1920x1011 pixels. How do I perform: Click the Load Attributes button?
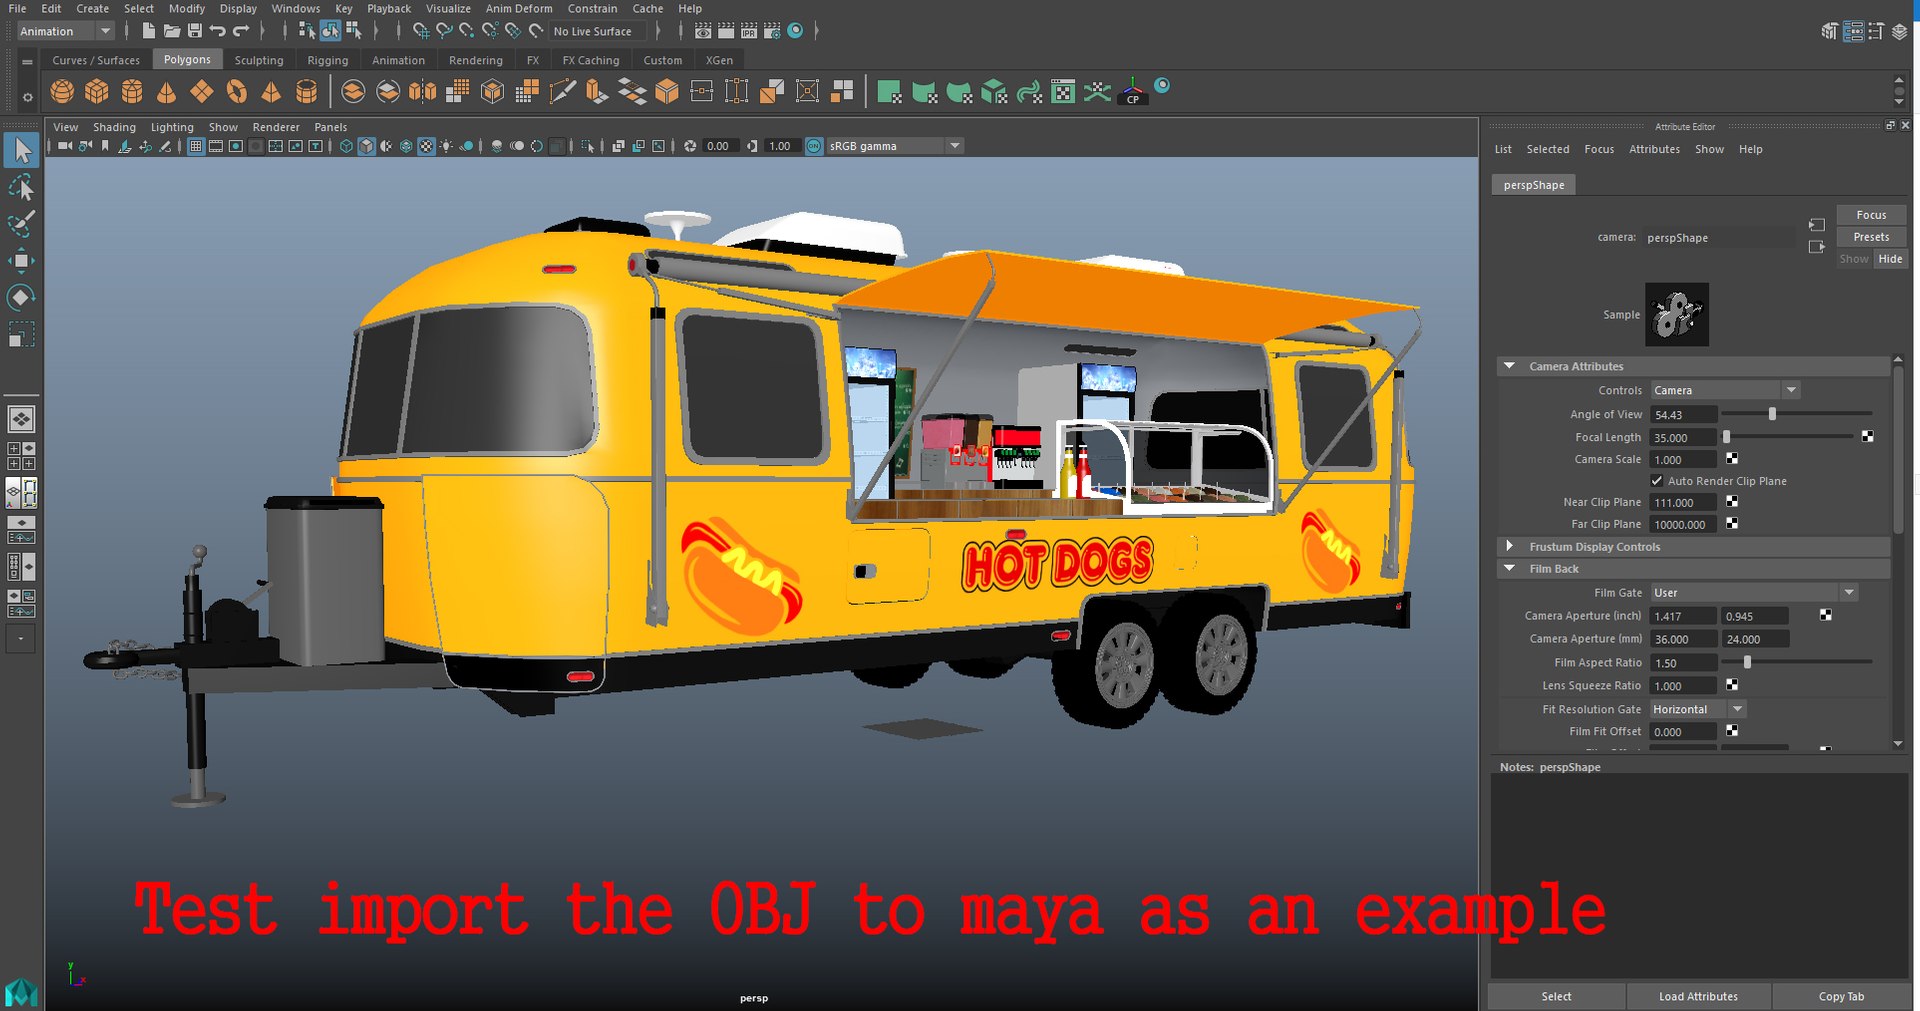click(1698, 996)
